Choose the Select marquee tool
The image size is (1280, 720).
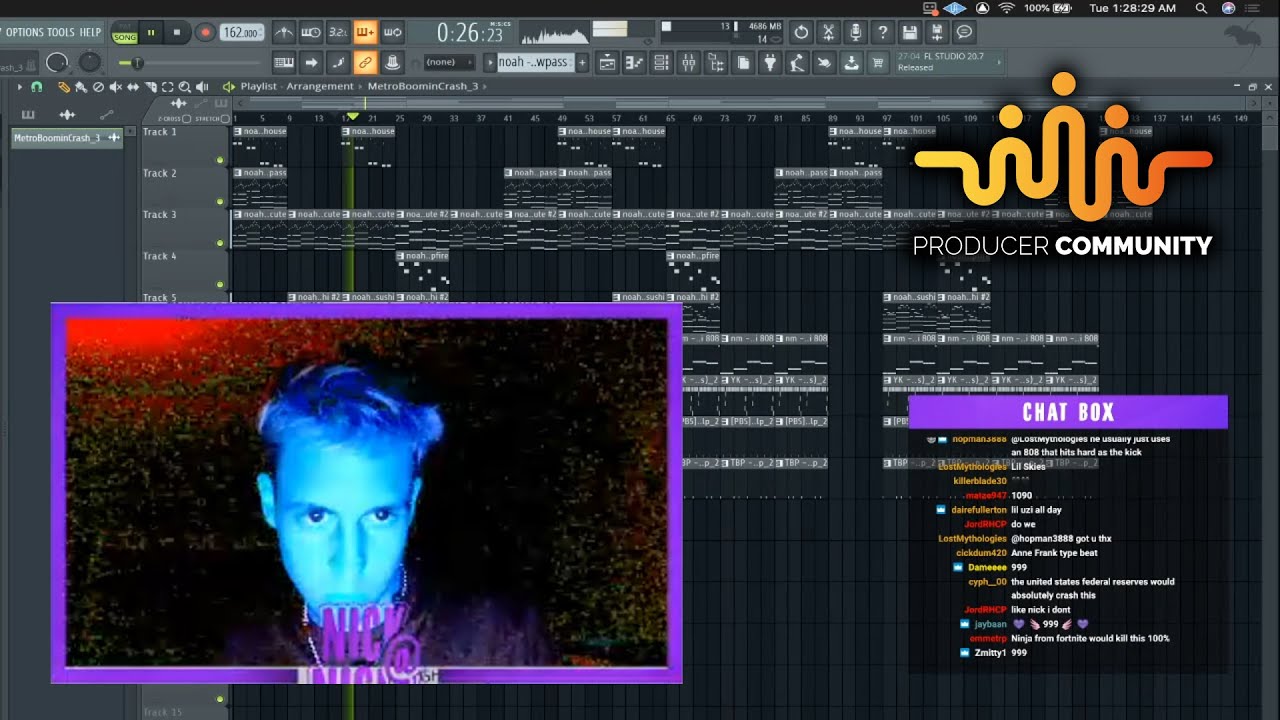[x=167, y=87]
